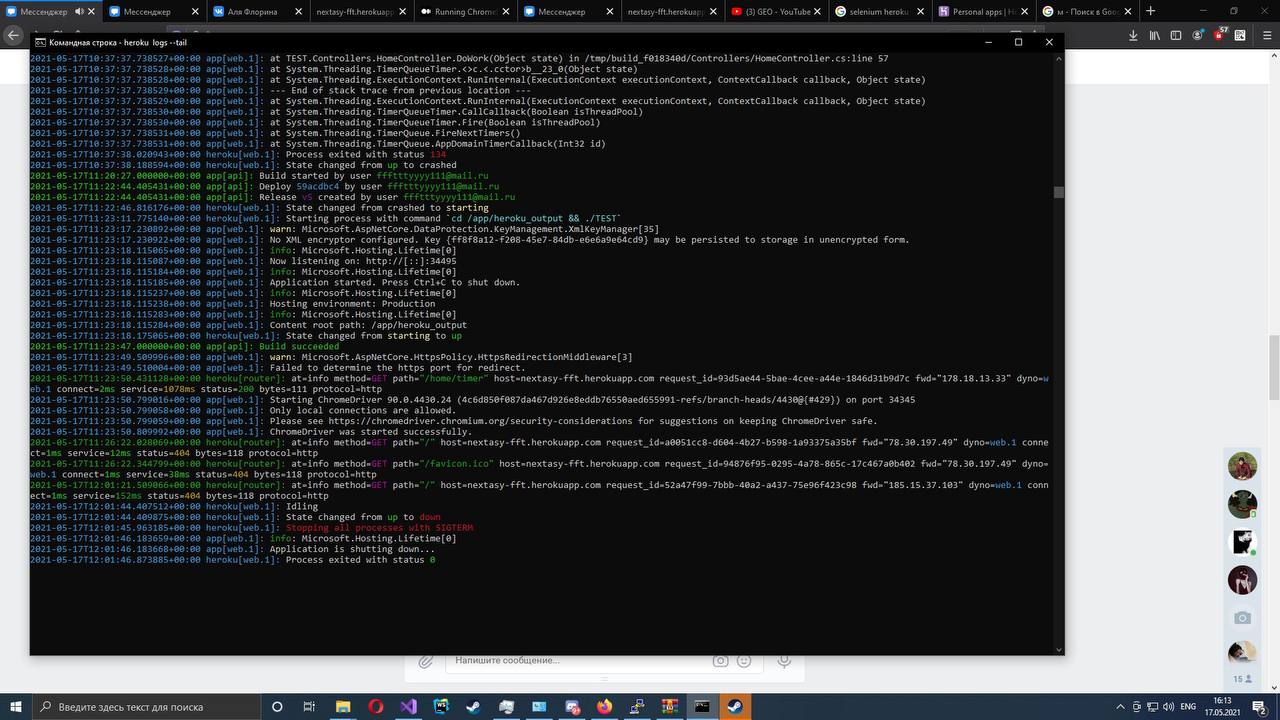Click 'Build succeeded' log text
Image resolution: width=1280 pixels, height=720 pixels.
297,346
